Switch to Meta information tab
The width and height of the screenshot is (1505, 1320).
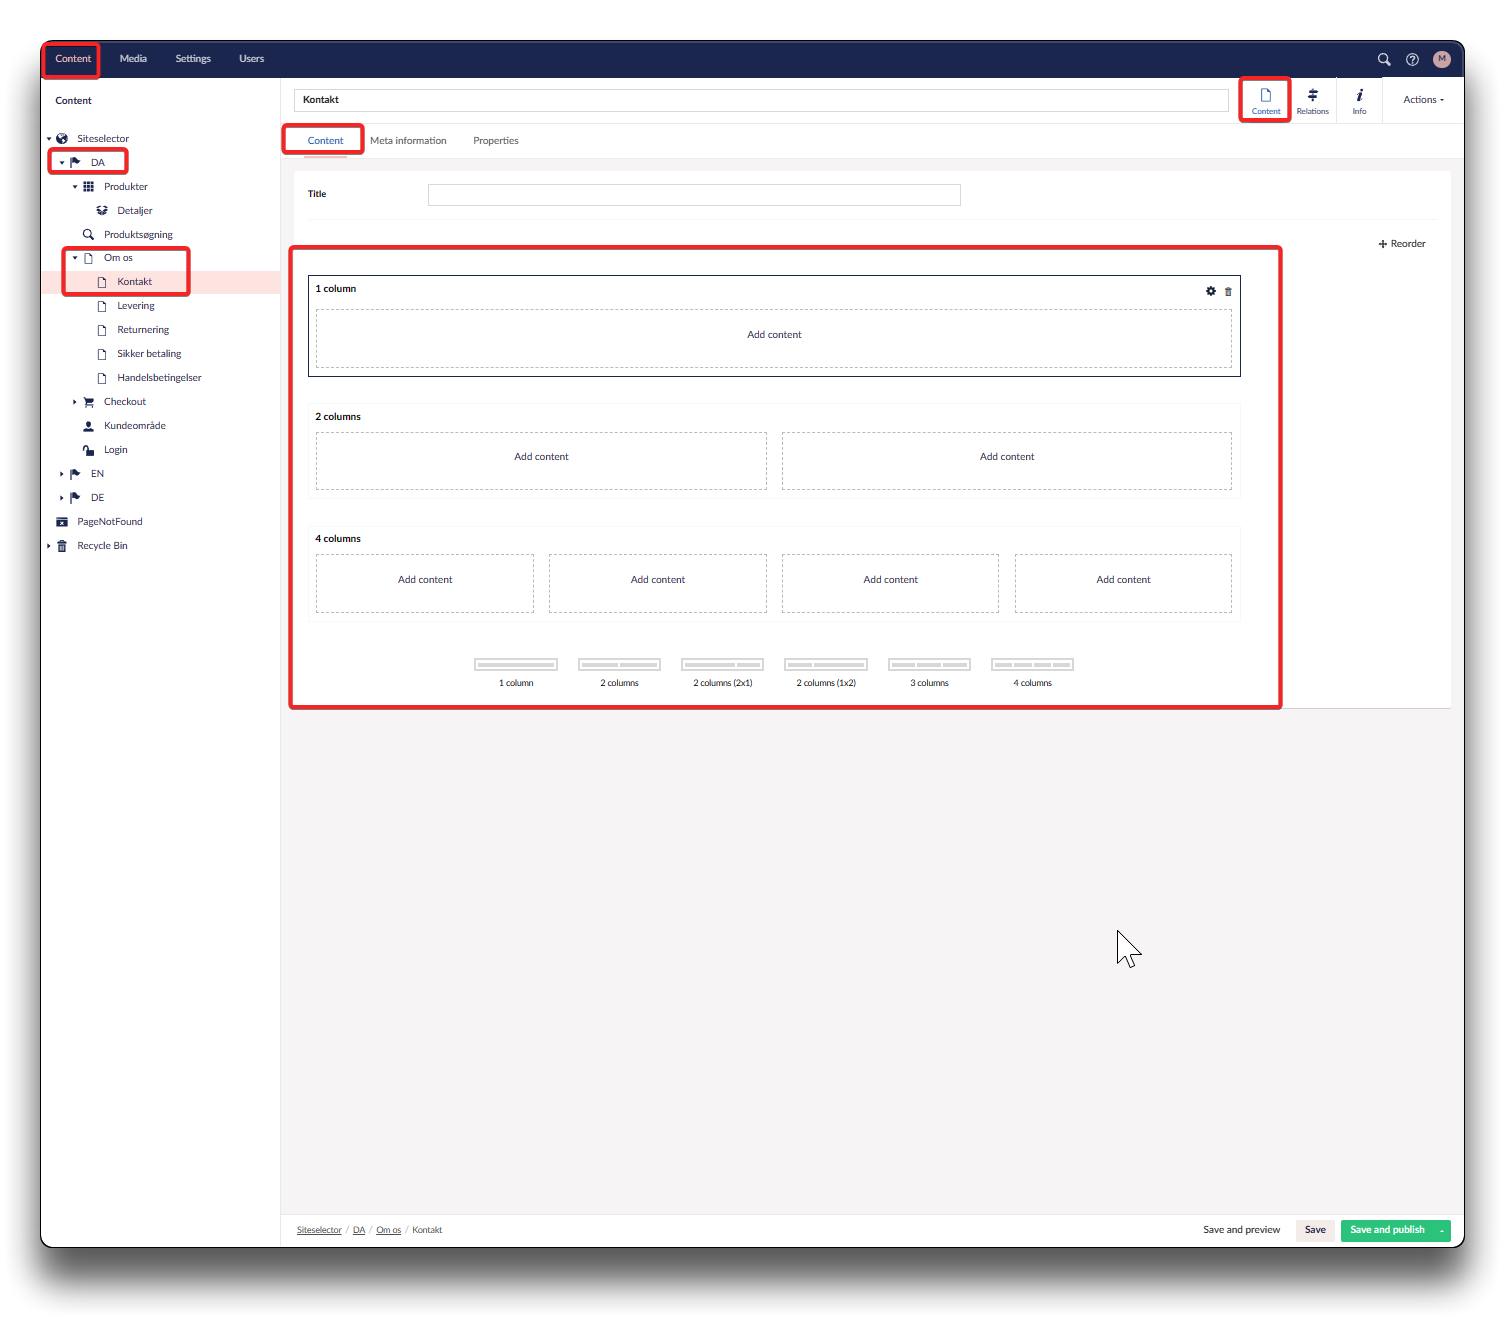tap(408, 141)
